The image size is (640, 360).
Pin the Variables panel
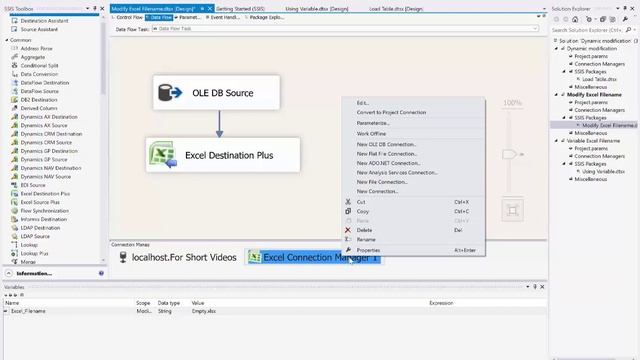[x=535, y=287]
